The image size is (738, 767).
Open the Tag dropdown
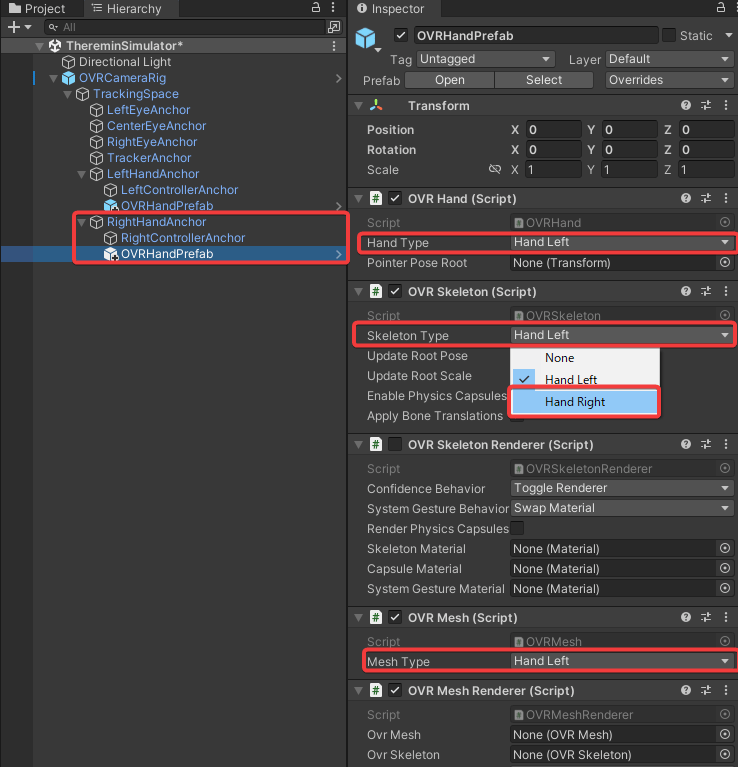click(x=485, y=59)
